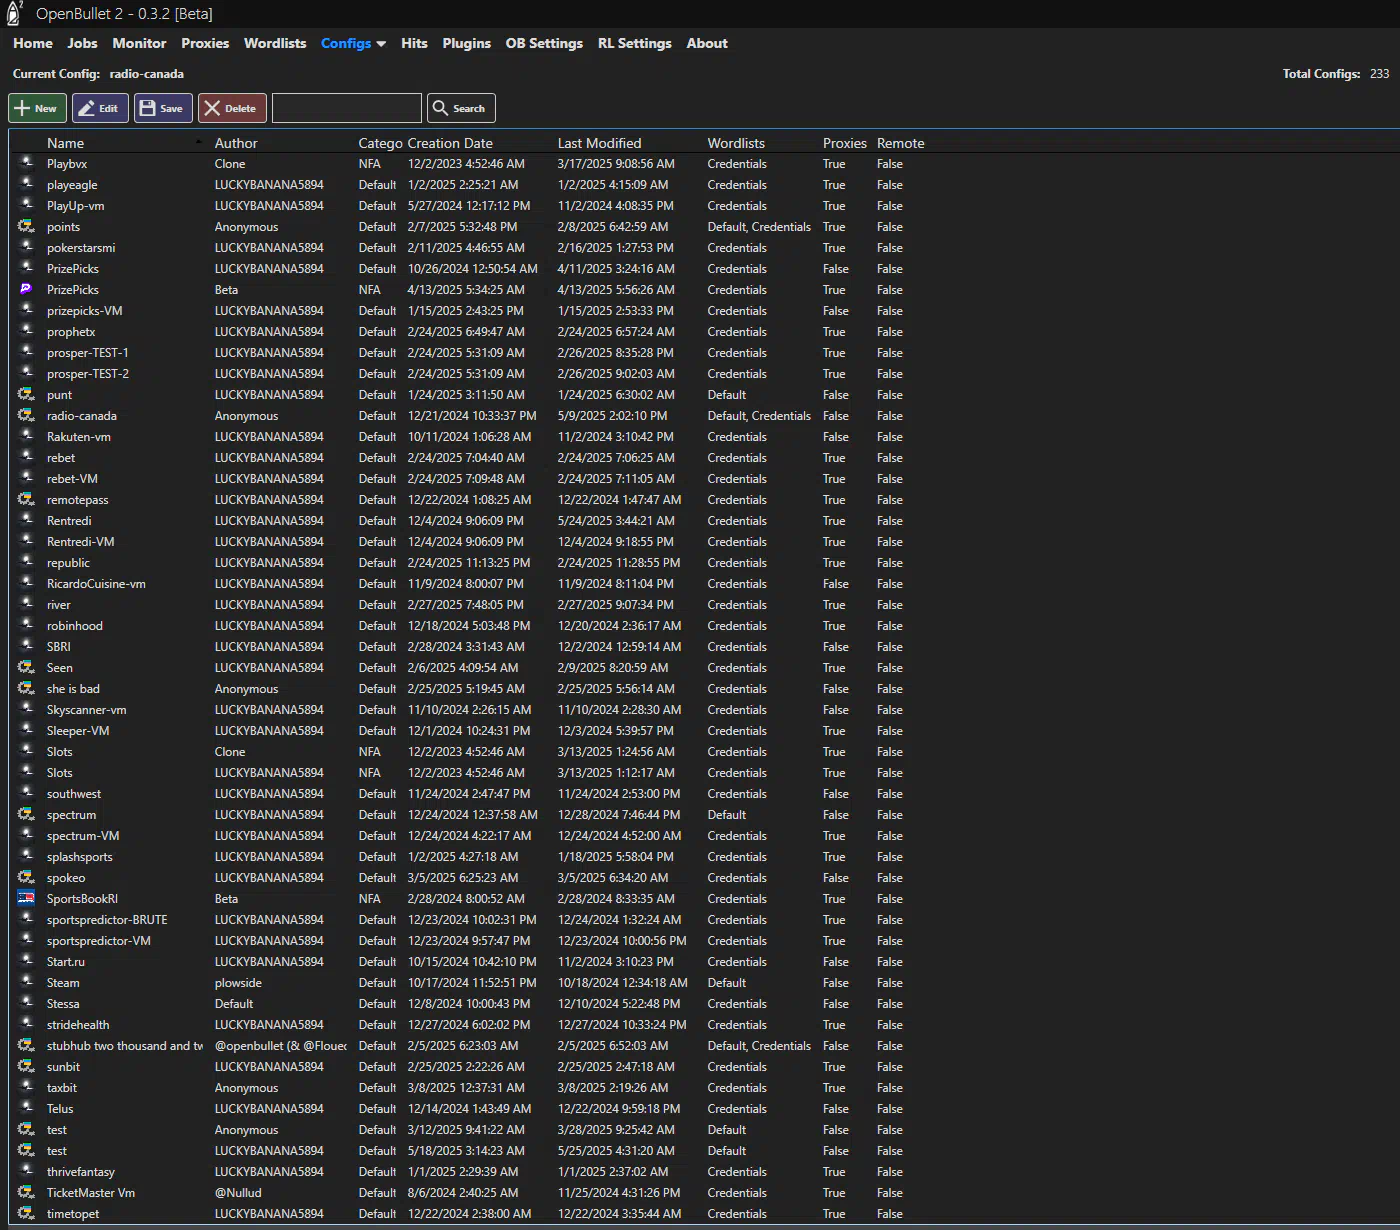
Task: Click the icon beside Stessa config
Action: tap(27, 1003)
